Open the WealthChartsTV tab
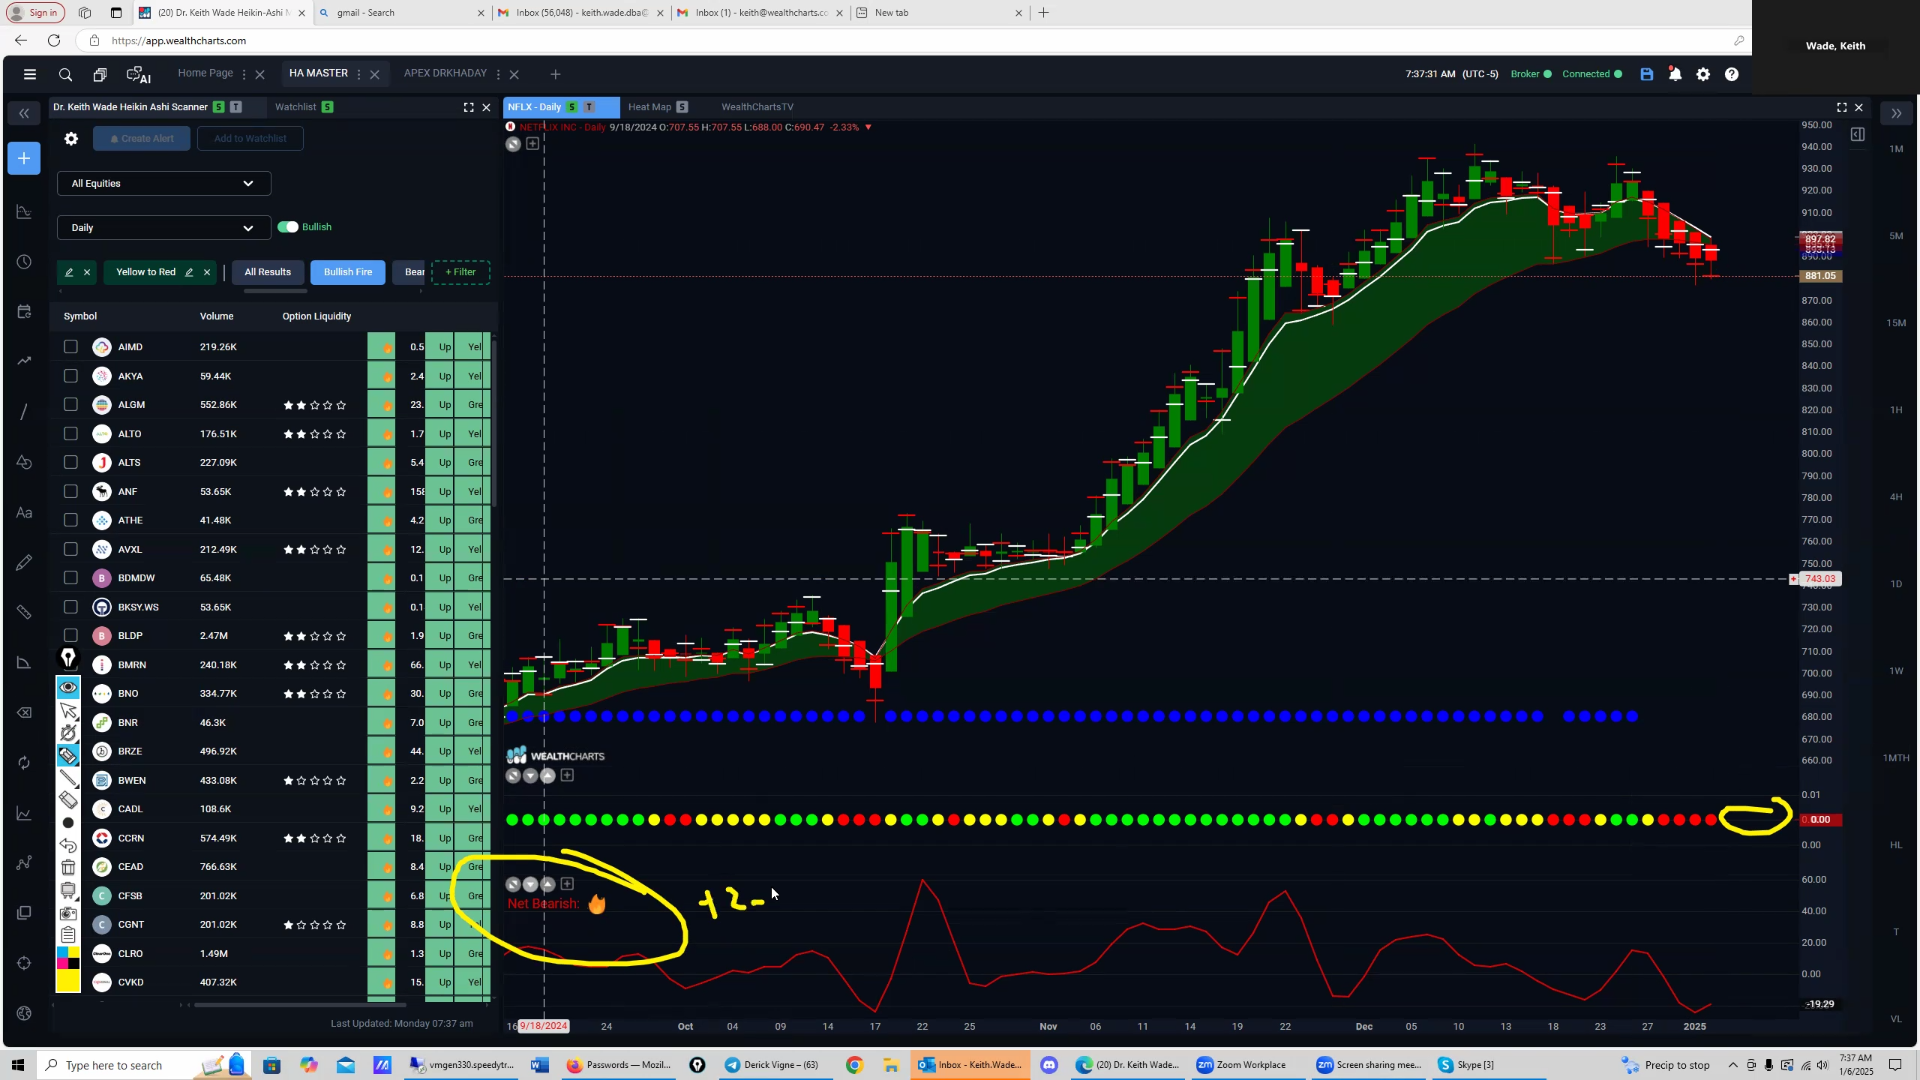Image resolution: width=1920 pixels, height=1080 pixels. pyautogui.click(x=757, y=107)
